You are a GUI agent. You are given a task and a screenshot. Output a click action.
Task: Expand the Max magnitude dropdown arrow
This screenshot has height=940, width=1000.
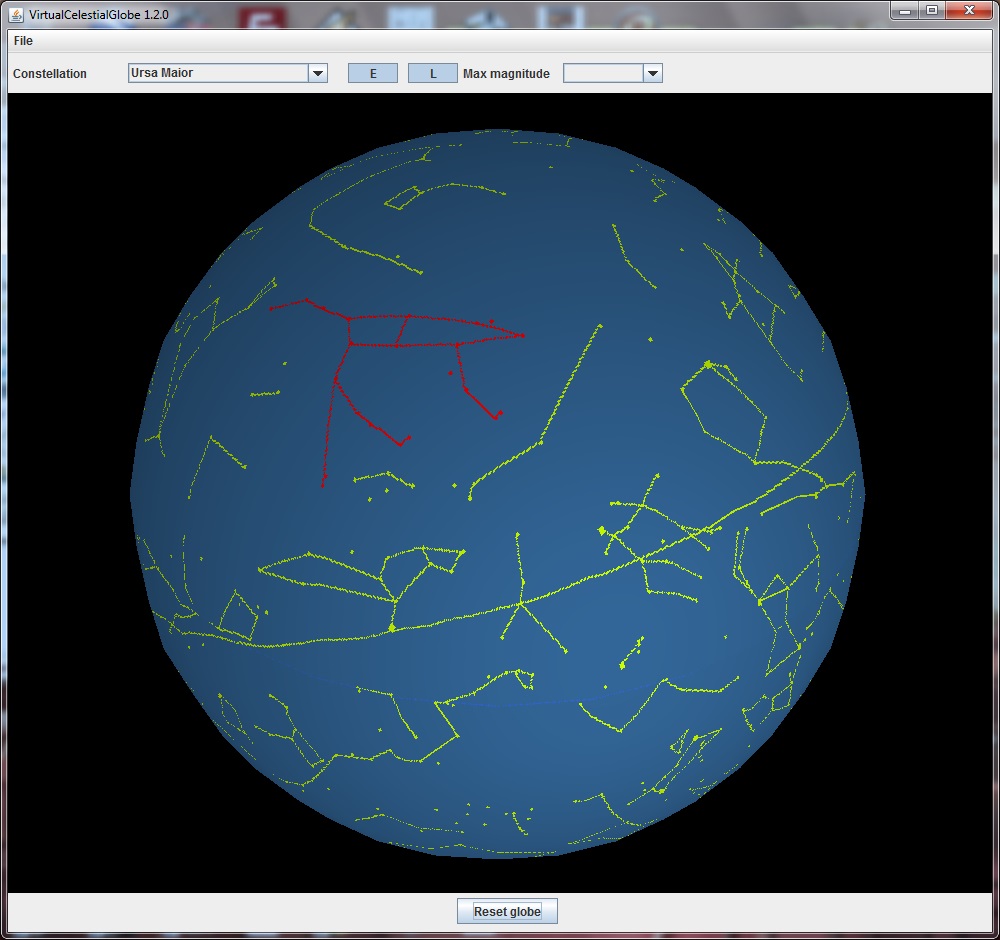pyautogui.click(x=653, y=73)
